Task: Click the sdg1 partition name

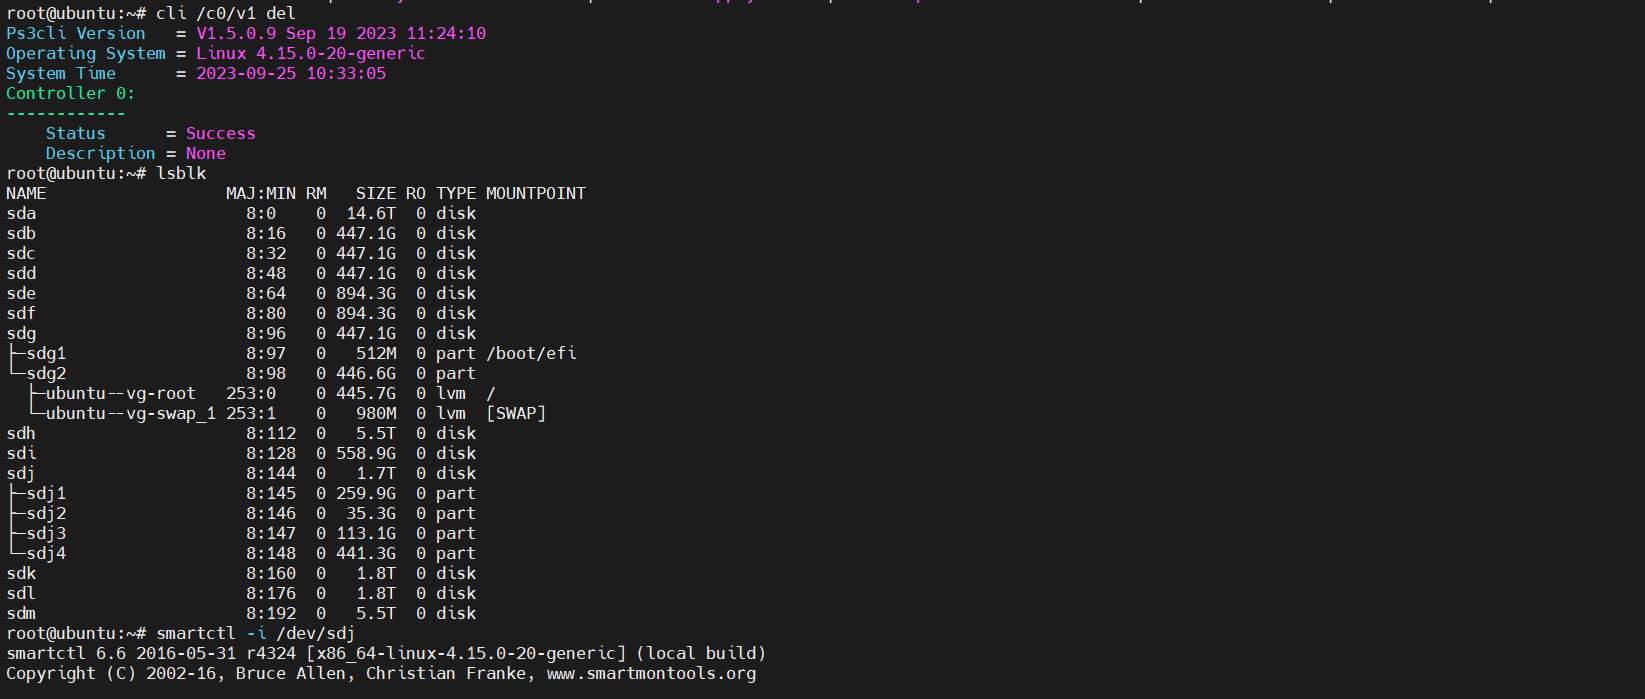Action: pos(46,353)
